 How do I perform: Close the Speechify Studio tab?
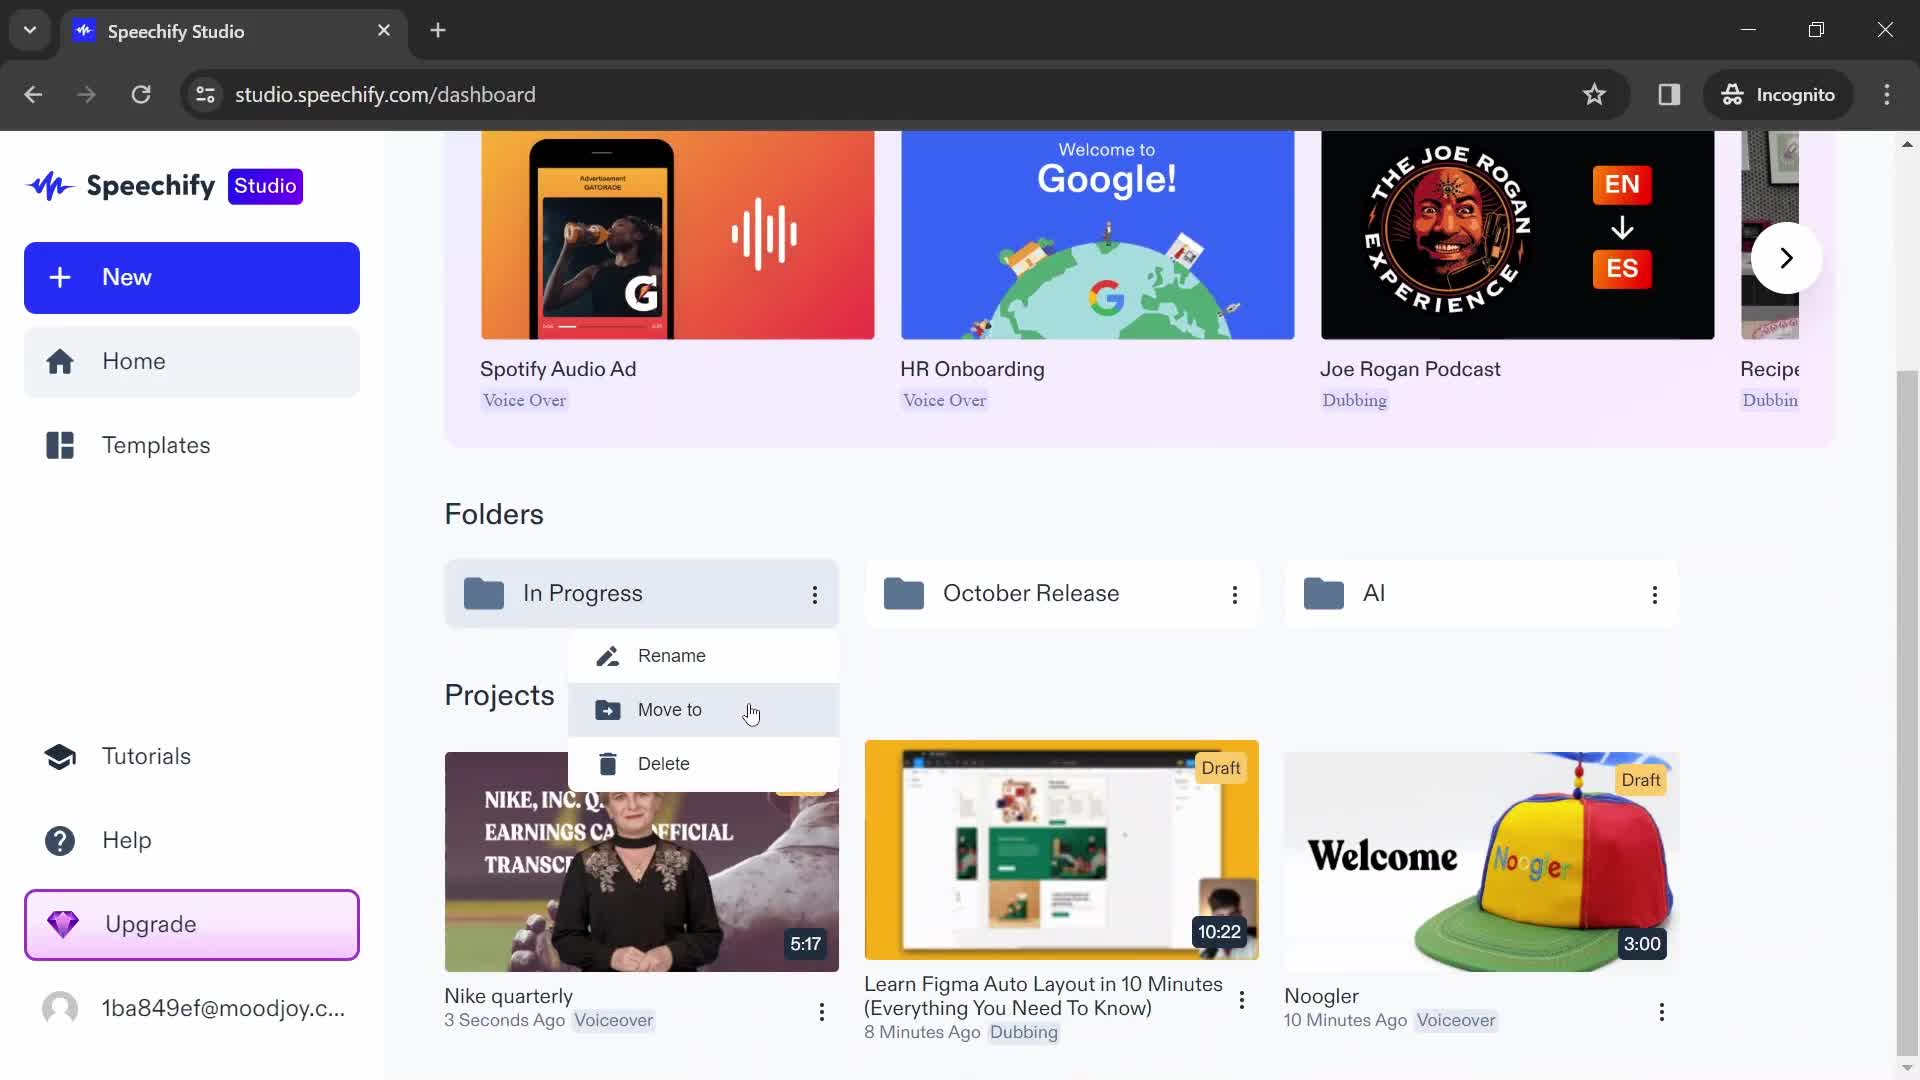(x=384, y=31)
